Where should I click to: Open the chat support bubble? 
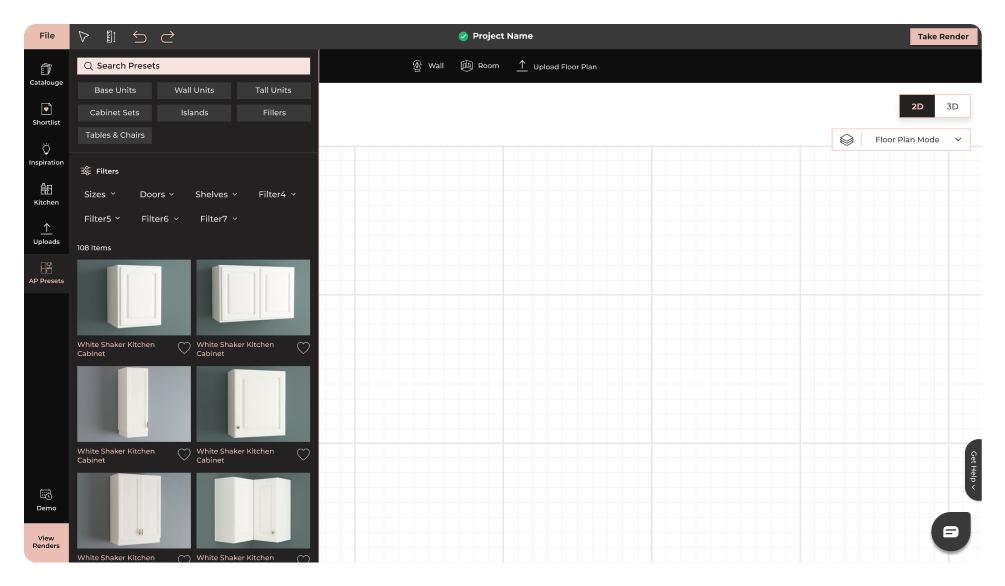[x=951, y=532]
